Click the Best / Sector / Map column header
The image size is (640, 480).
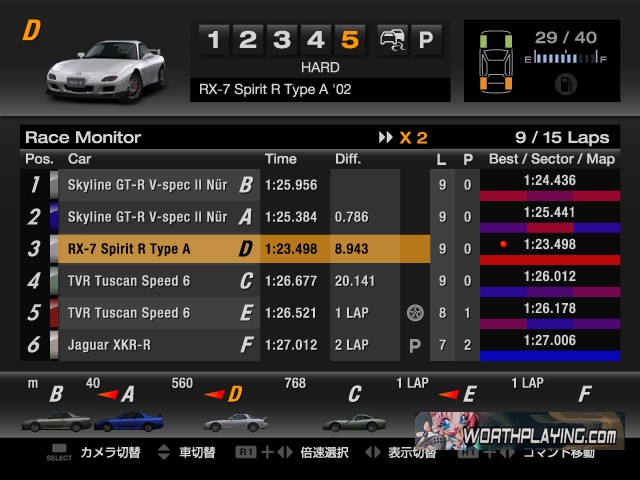(551, 159)
